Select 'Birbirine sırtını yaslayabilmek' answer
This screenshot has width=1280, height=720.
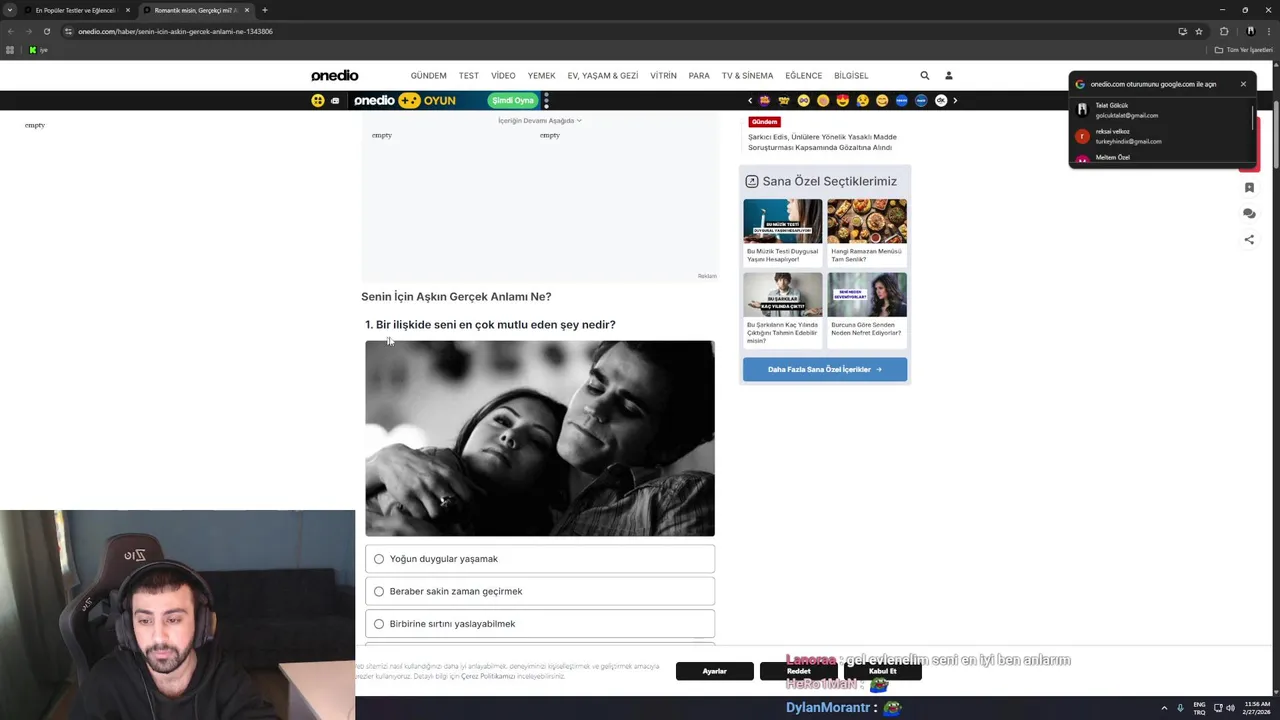click(540, 624)
